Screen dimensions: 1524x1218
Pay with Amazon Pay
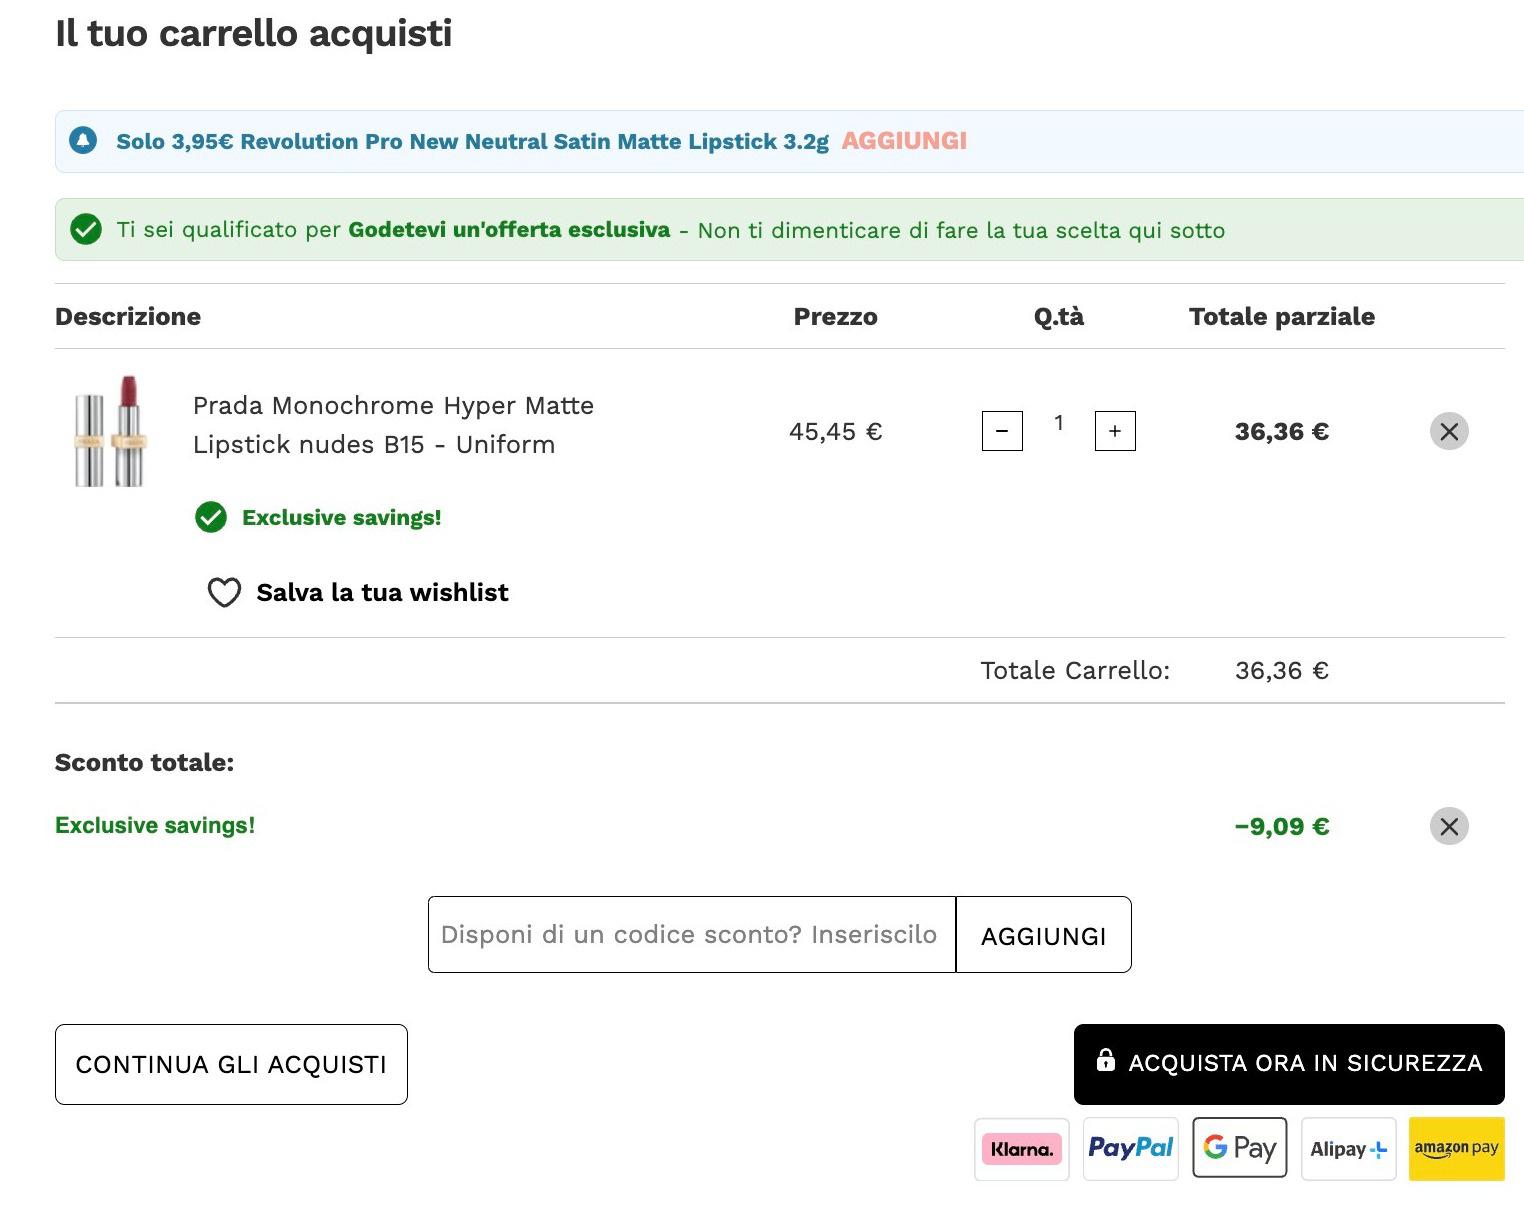click(x=1457, y=1149)
